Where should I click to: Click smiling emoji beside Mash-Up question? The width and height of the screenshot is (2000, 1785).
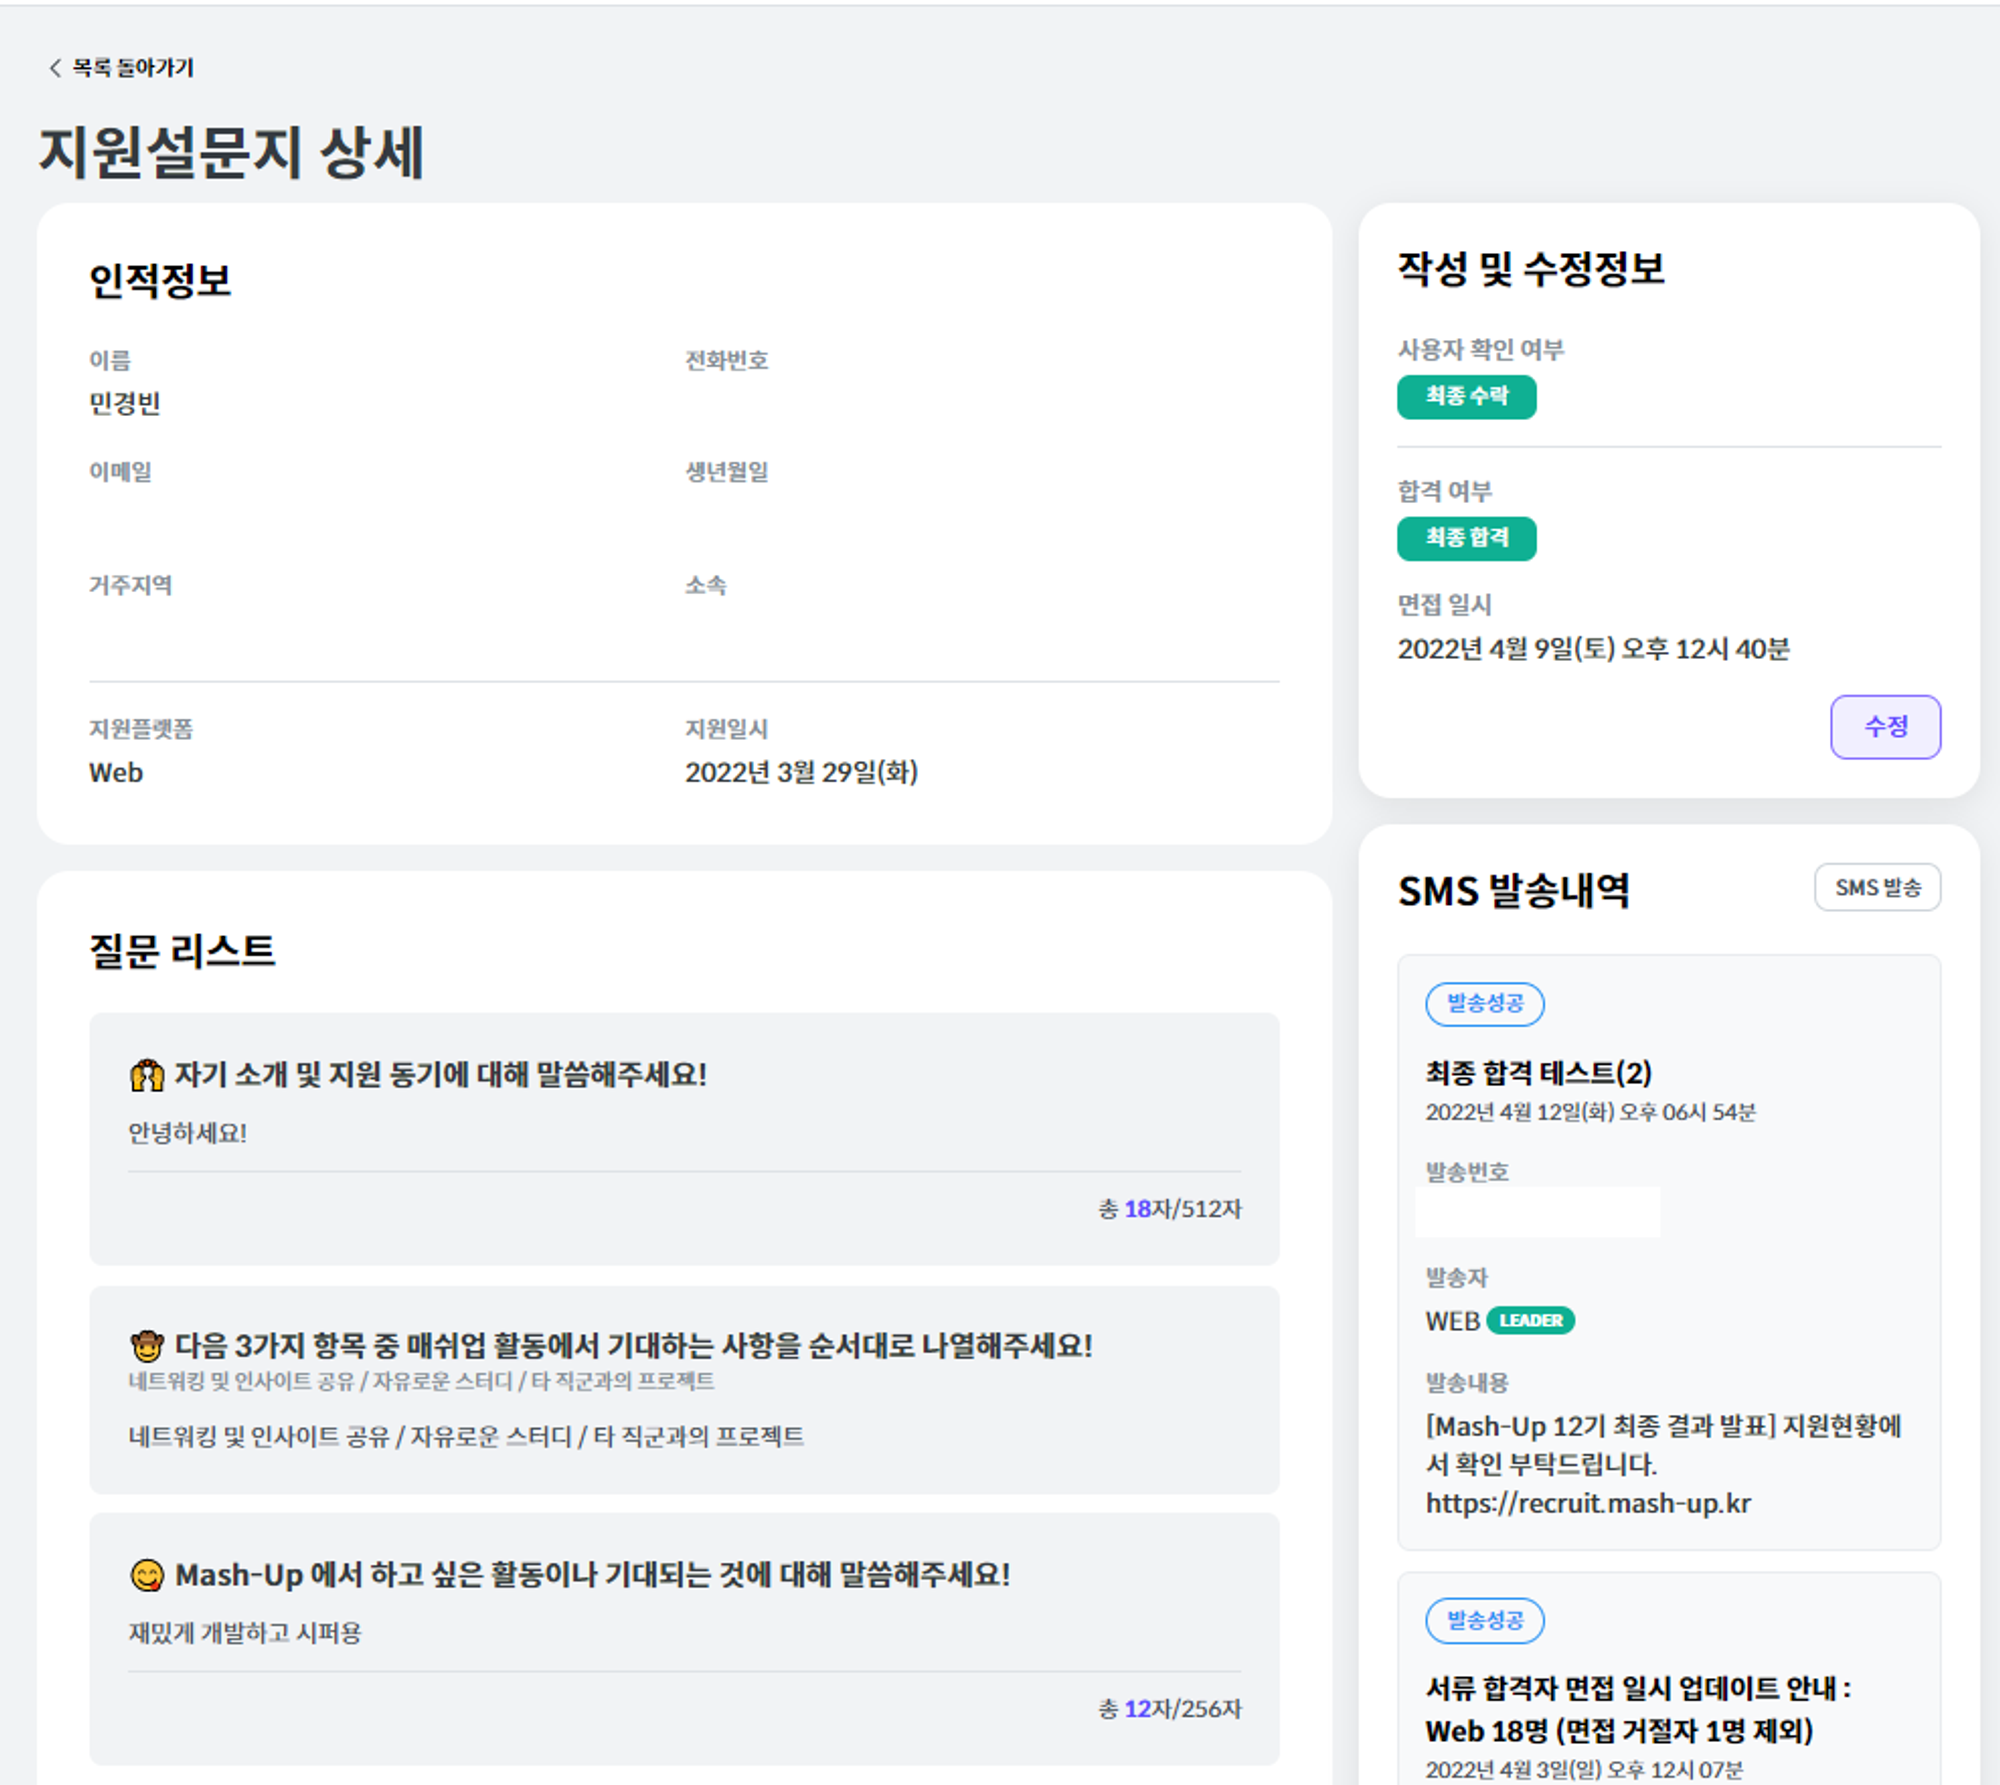147,1576
